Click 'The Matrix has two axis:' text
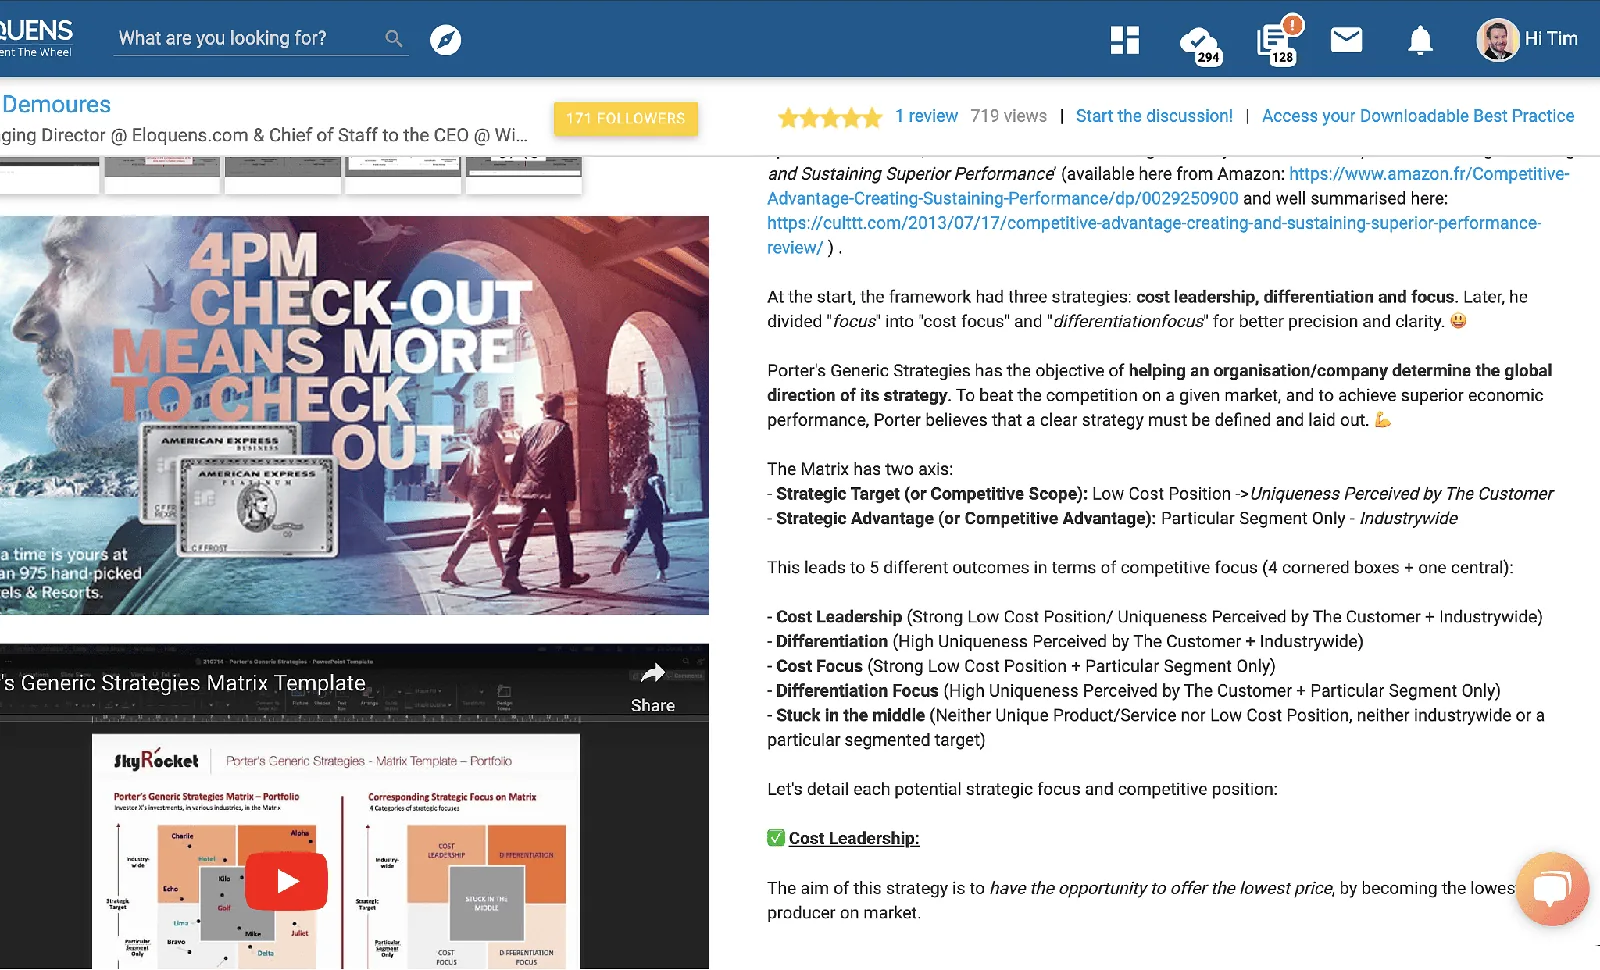This screenshot has width=1600, height=970. click(860, 469)
